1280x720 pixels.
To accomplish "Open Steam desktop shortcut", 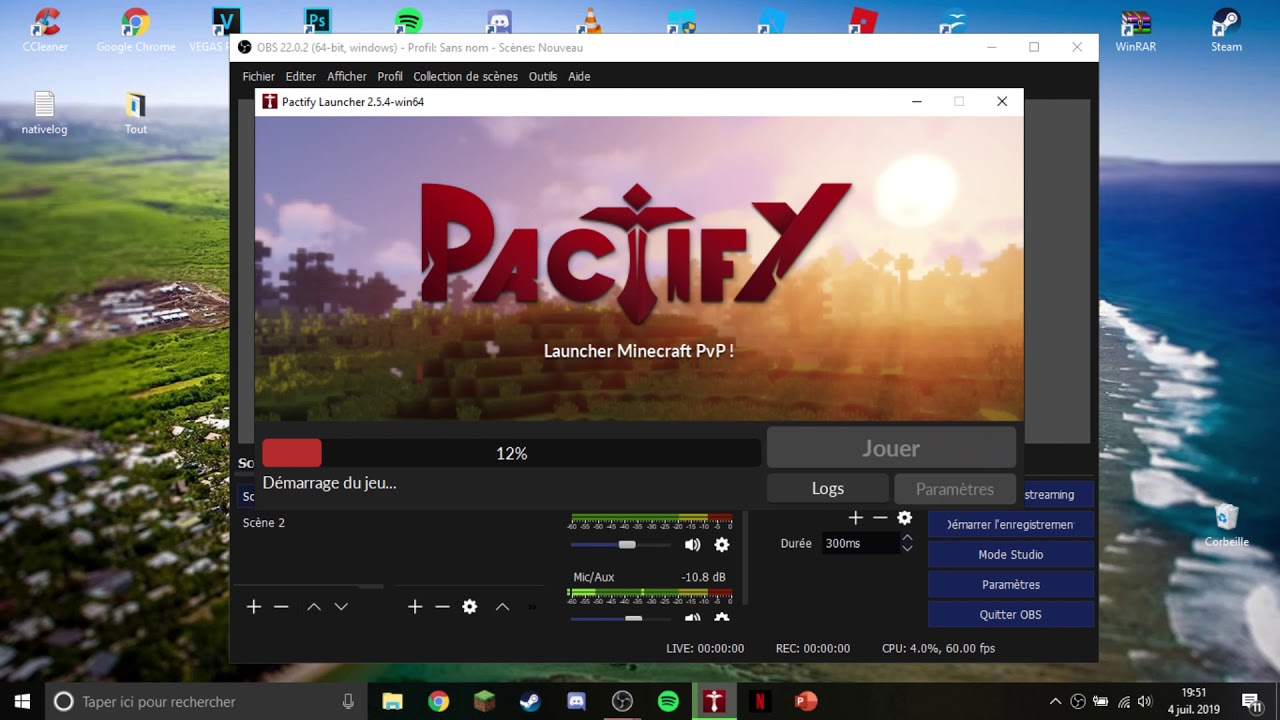I will click(1226, 30).
